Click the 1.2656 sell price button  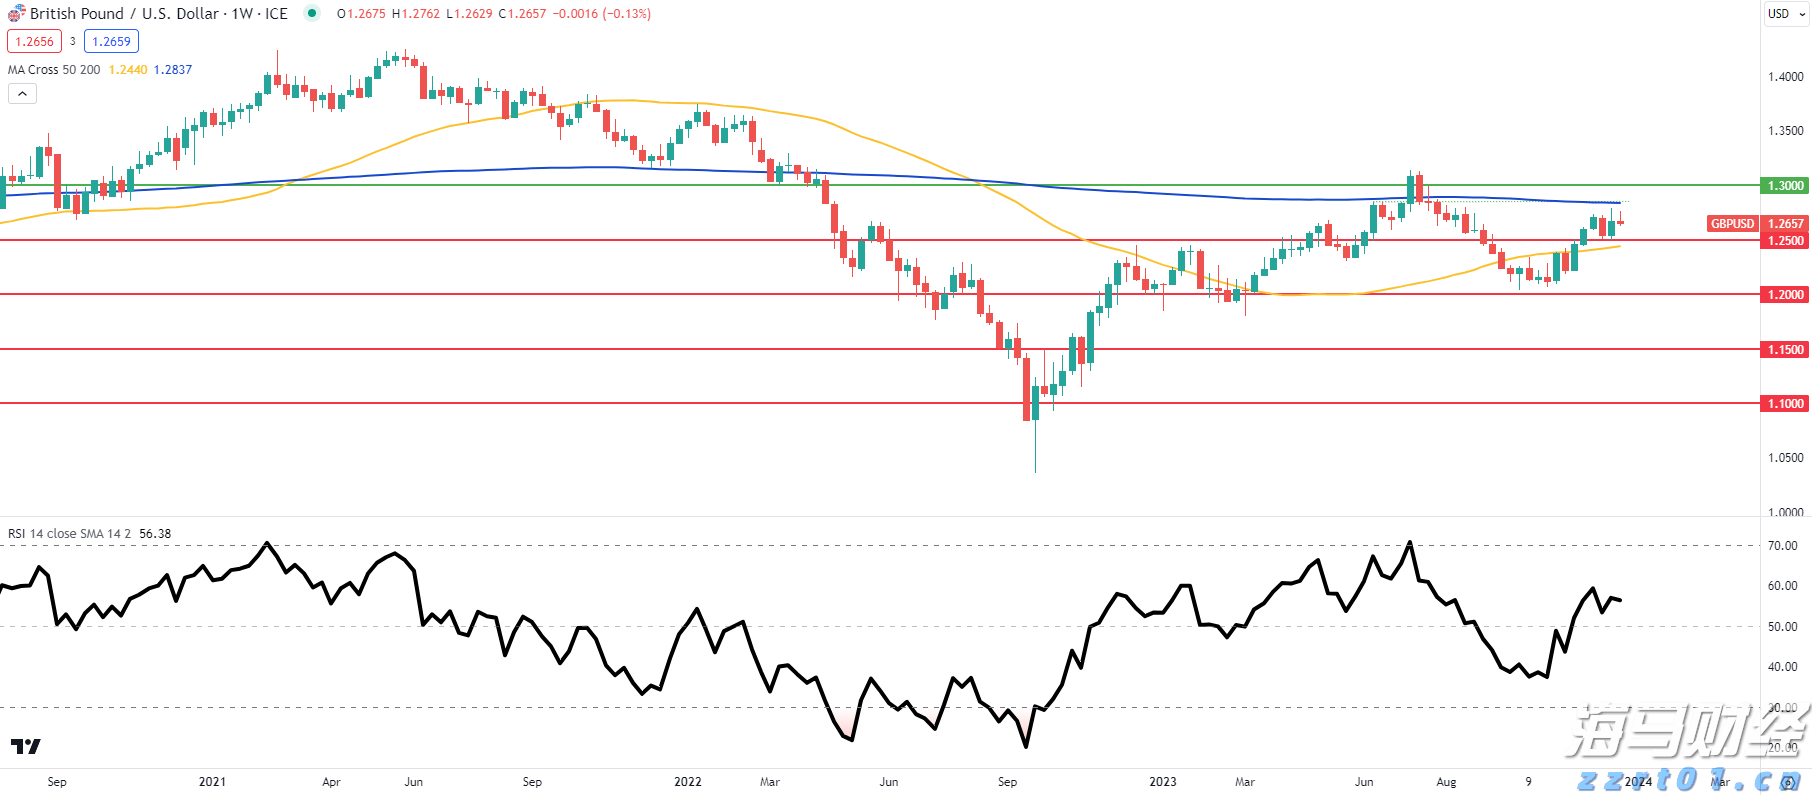point(35,42)
